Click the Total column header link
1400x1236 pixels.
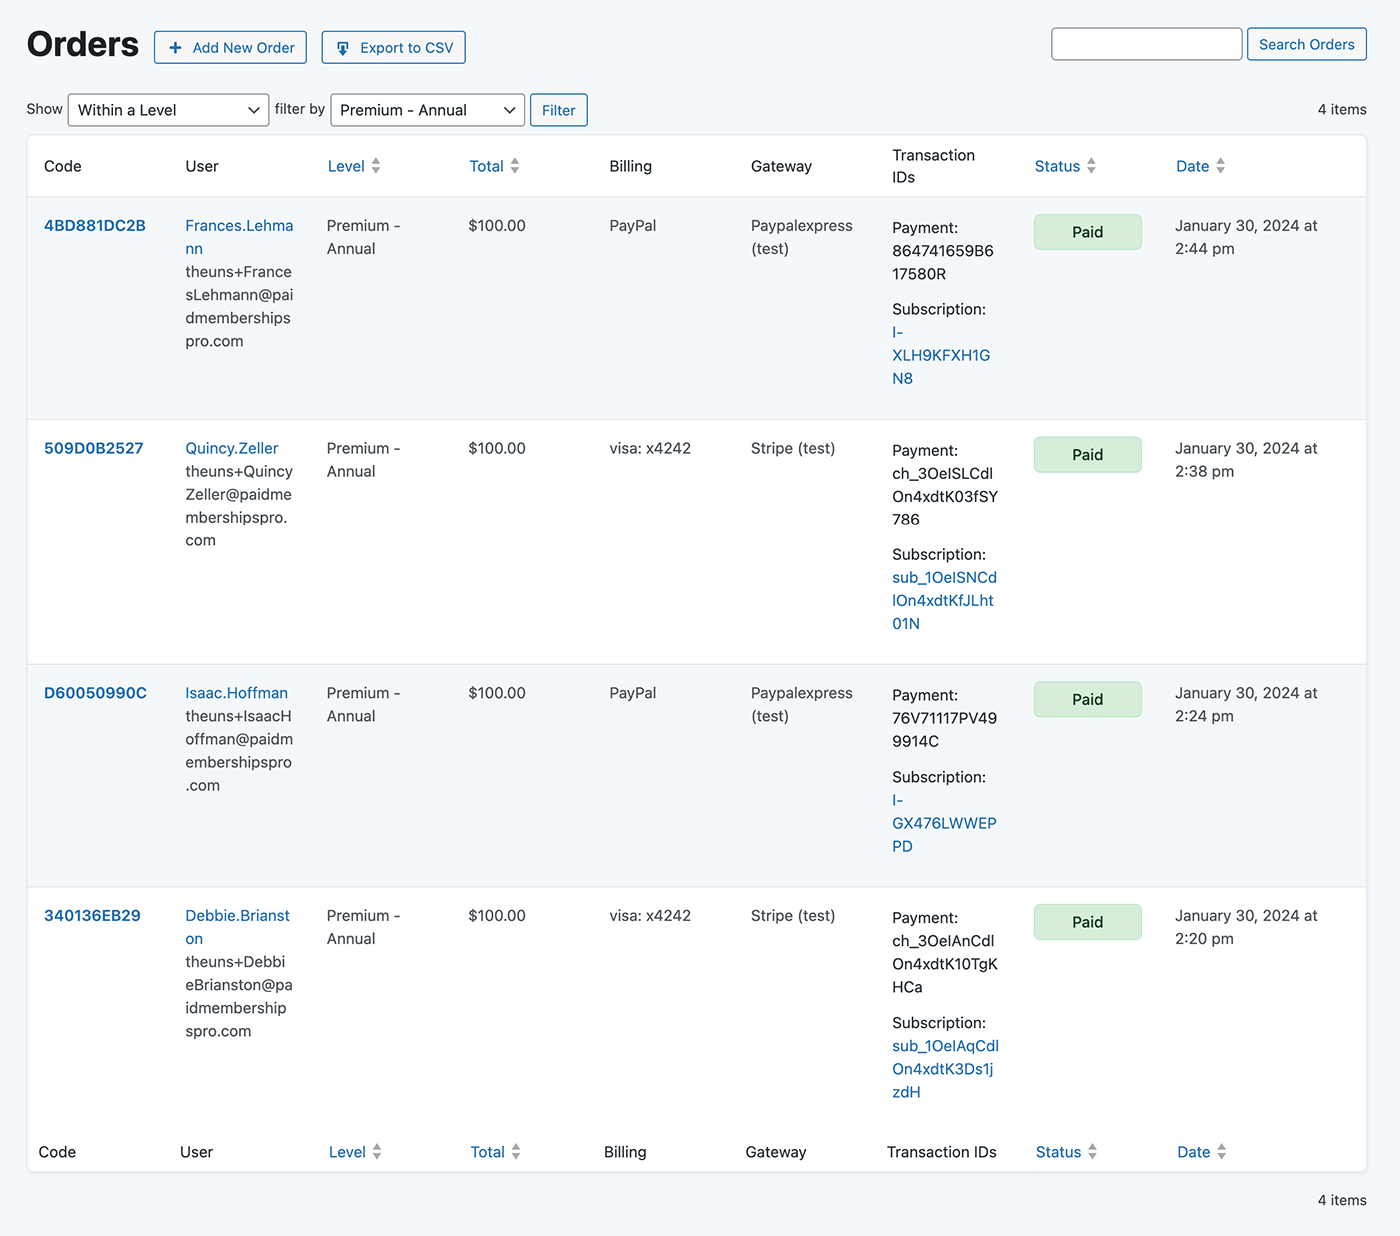(x=487, y=165)
